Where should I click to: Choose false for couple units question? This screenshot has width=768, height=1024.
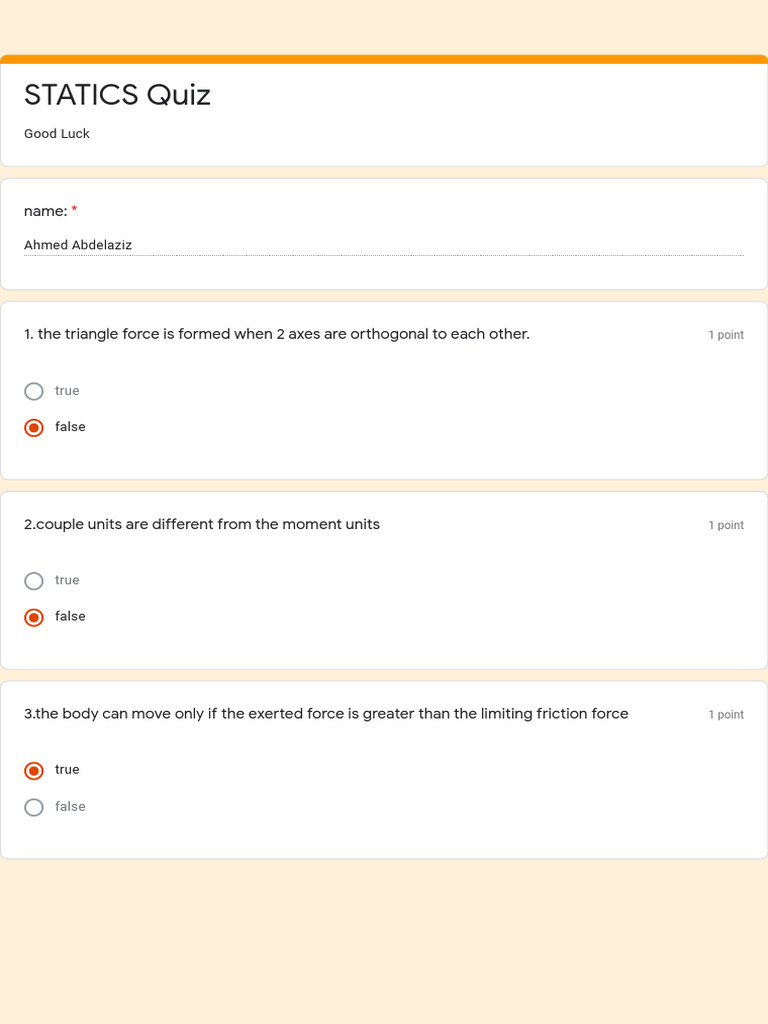pyautogui.click(x=34, y=617)
